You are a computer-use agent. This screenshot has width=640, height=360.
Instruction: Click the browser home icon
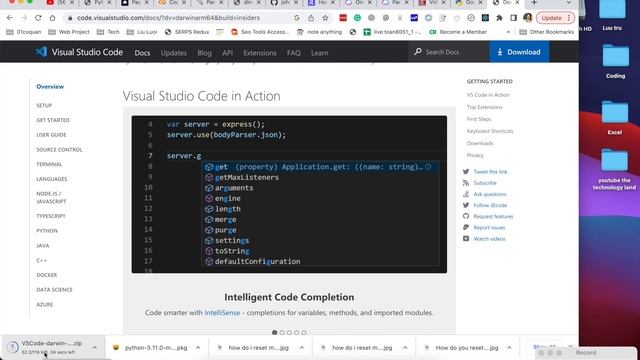pyautogui.click(x=52, y=18)
